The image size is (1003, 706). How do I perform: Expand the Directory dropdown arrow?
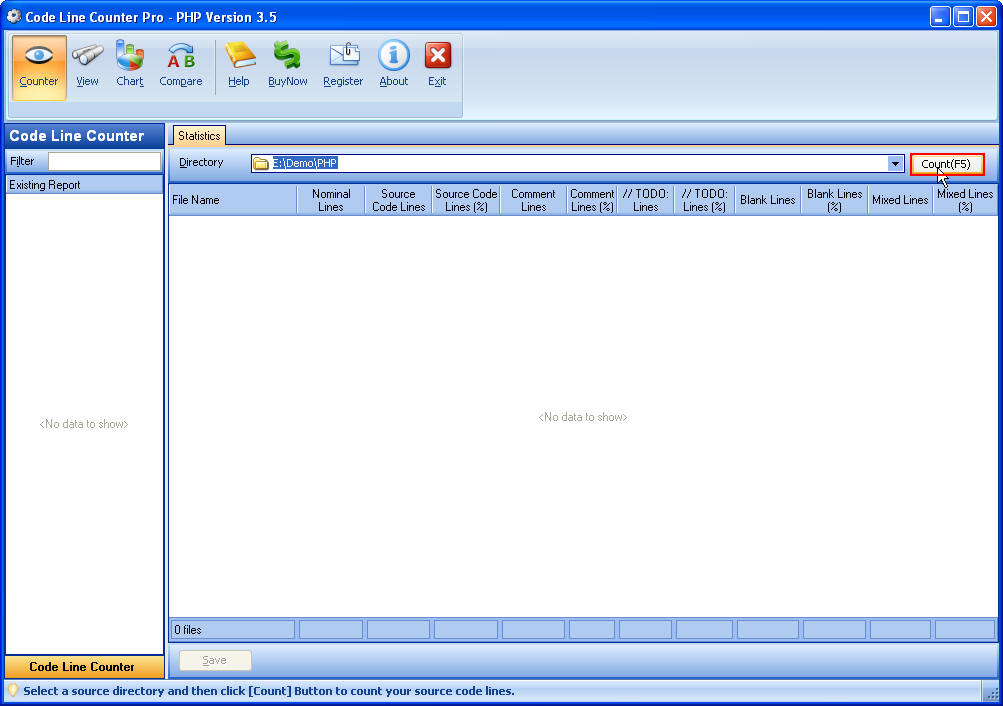tap(895, 164)
